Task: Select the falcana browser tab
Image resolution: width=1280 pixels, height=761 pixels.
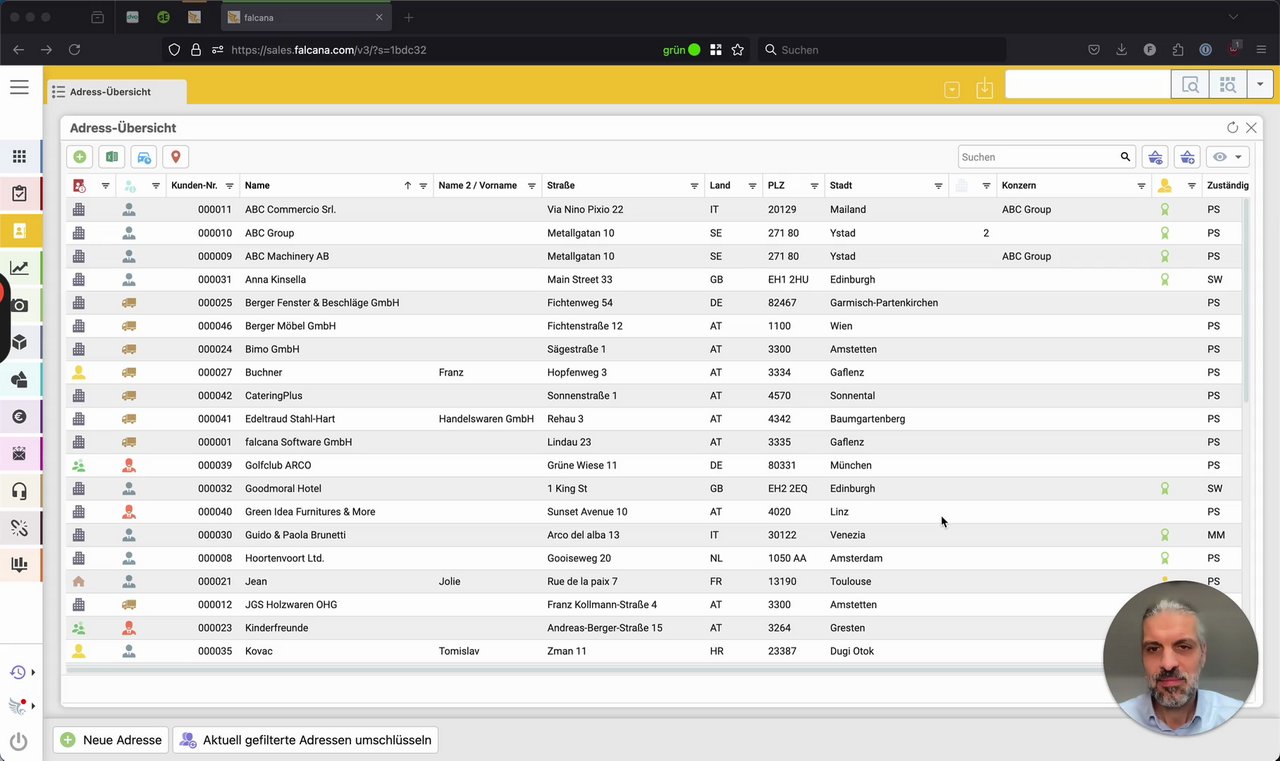Action: click(304, 17)
